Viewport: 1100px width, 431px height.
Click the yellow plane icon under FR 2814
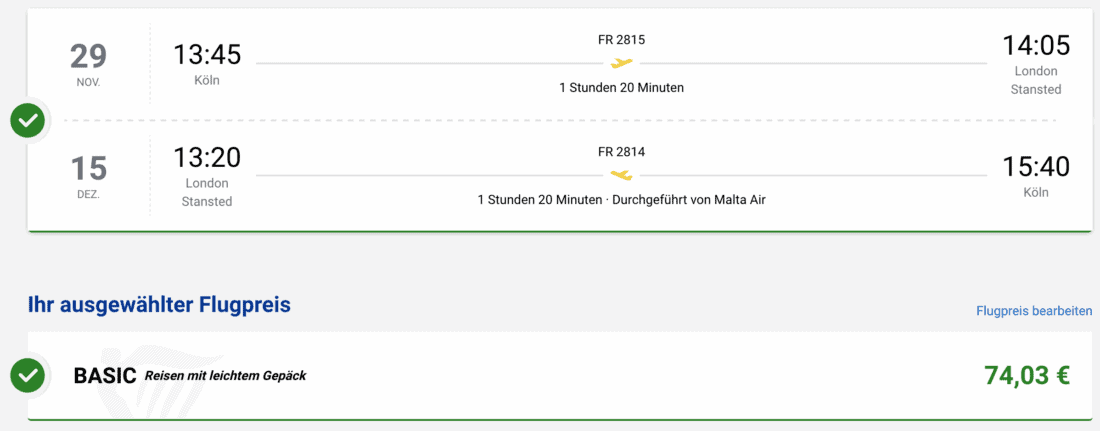pyautogui.click(x=622, y=176)
